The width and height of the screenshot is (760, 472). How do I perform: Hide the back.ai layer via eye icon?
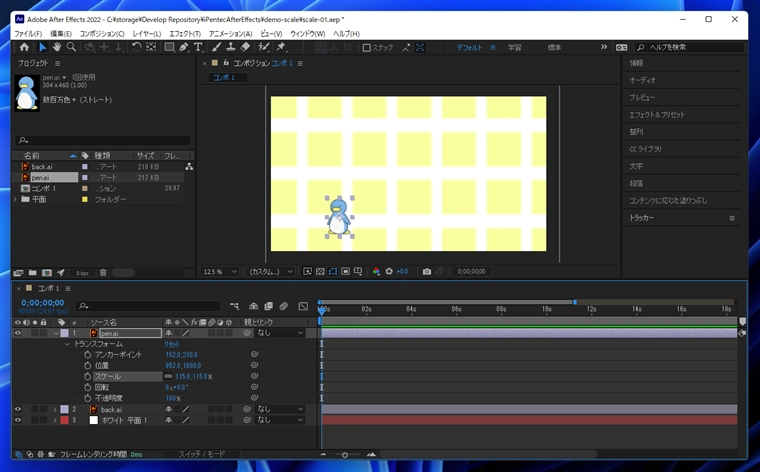point(18,409)
